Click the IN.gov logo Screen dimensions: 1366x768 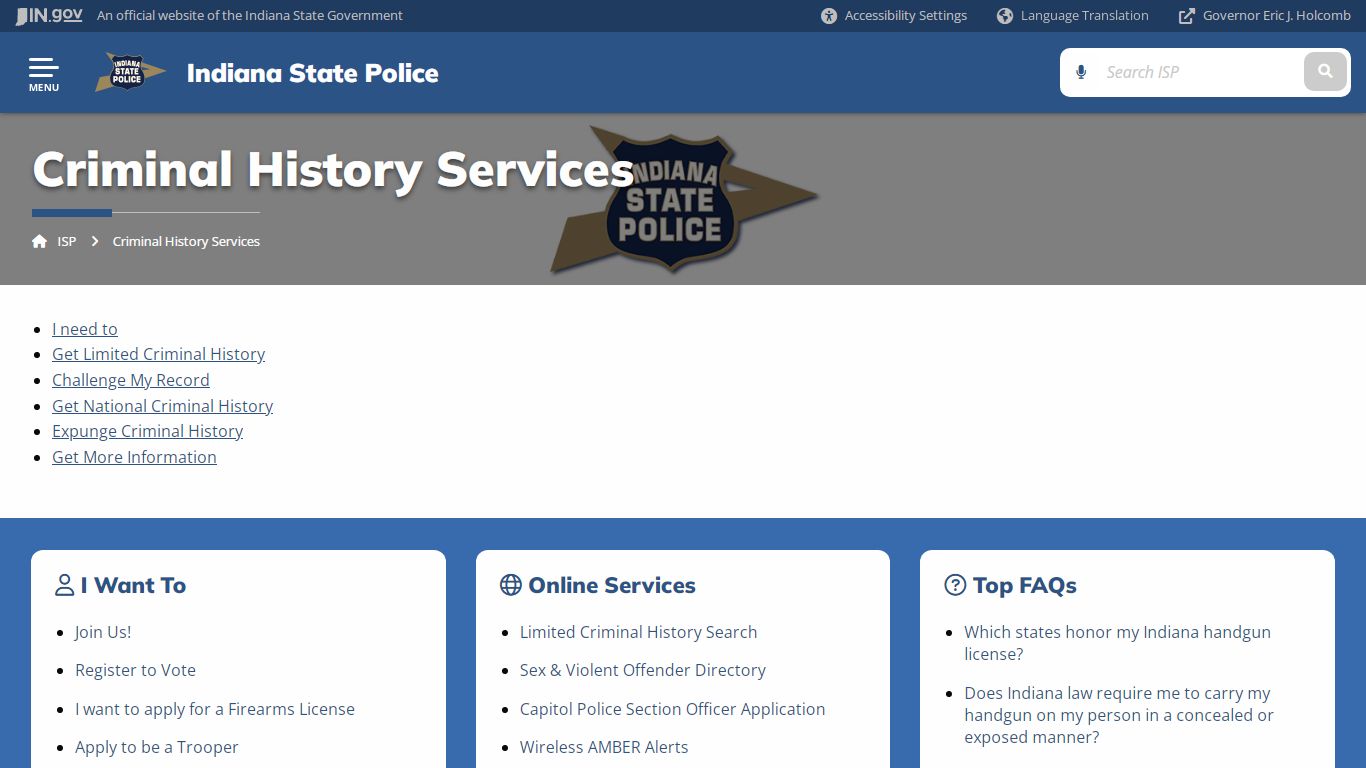click(x=49, y=16)
